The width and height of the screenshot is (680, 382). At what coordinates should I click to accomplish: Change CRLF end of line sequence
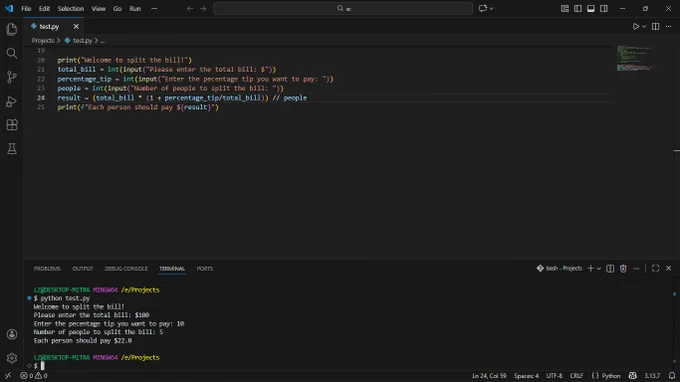pos(576,375)
